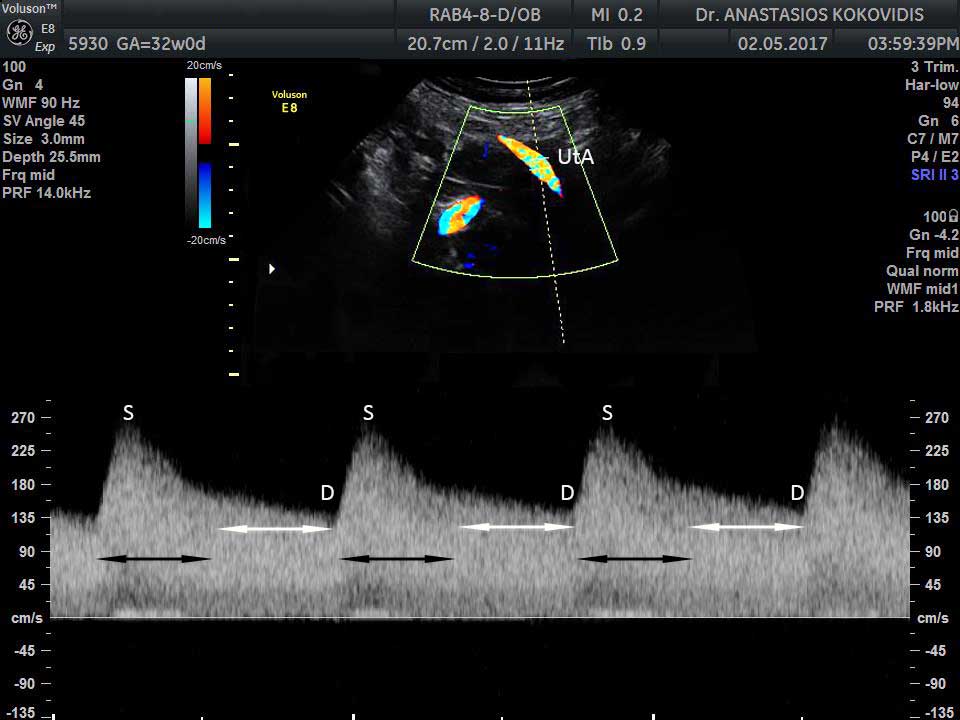Click the 'P4 / E2' setting
The width and height of the screenshot is (960, 720).
point(934,157)
